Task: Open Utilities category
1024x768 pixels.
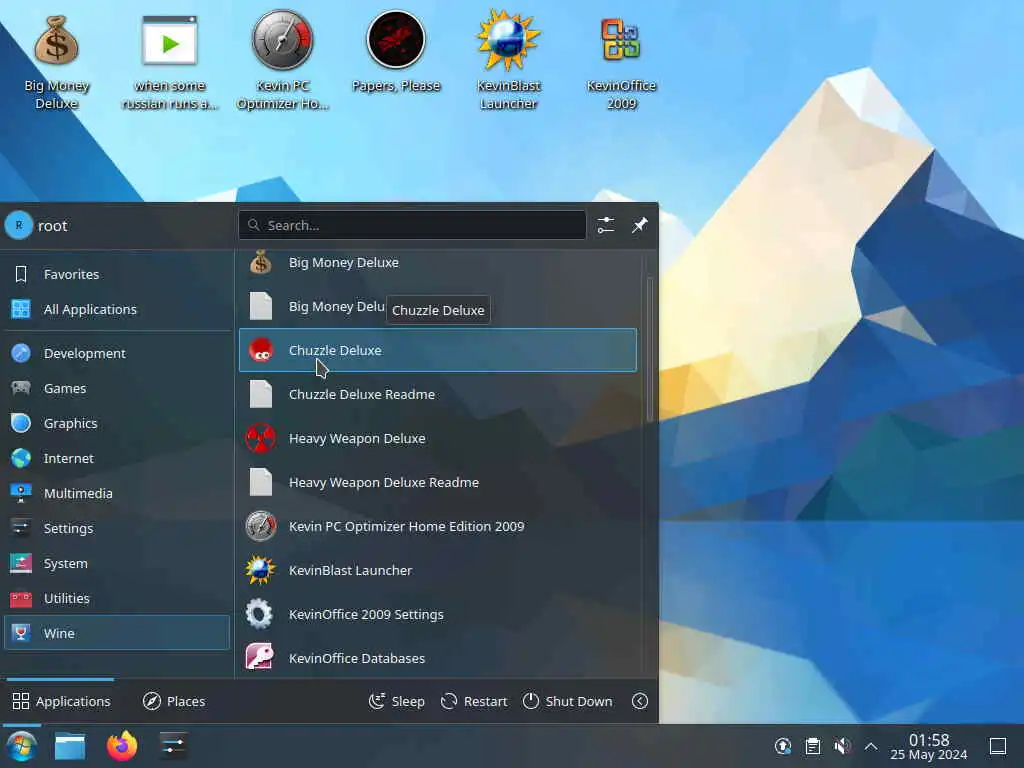Action: 117,598
